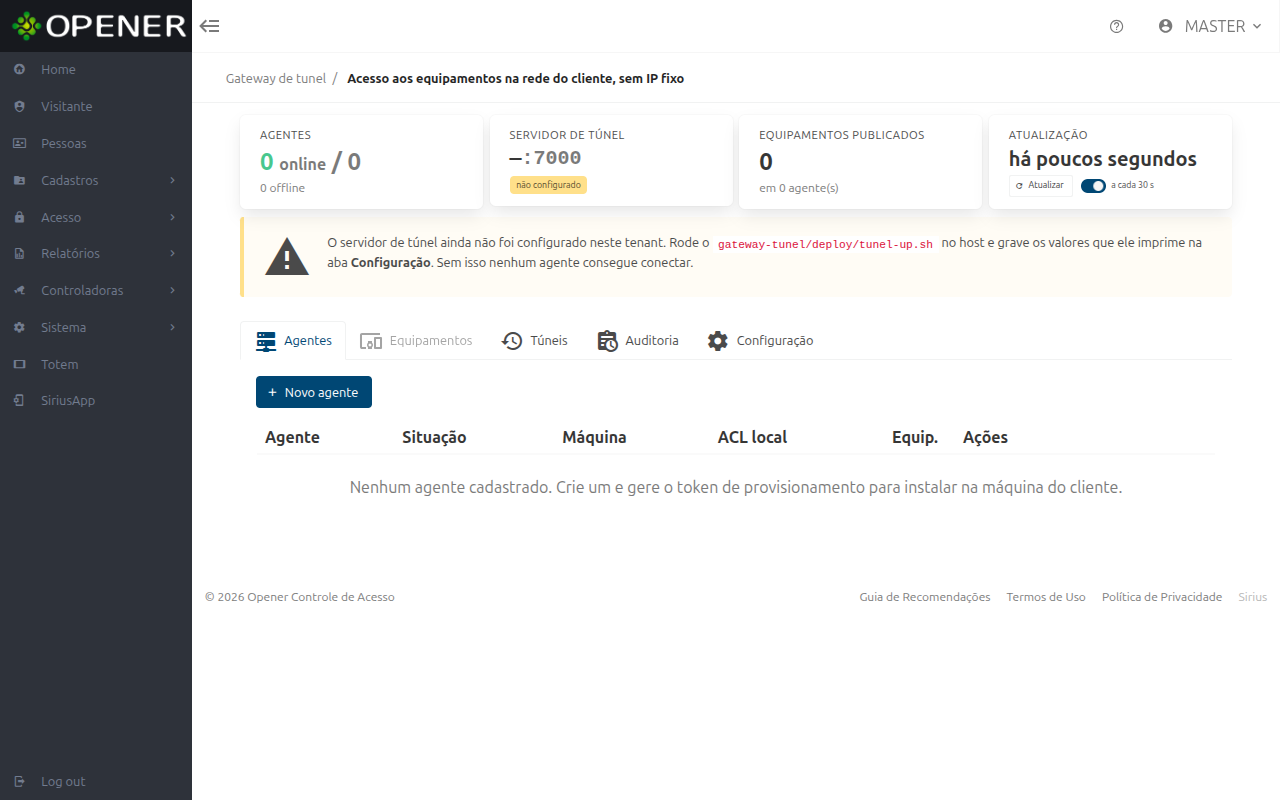Click the Controladoras camera icon
Screen dimensions: 1280x800
click(19, 290)
